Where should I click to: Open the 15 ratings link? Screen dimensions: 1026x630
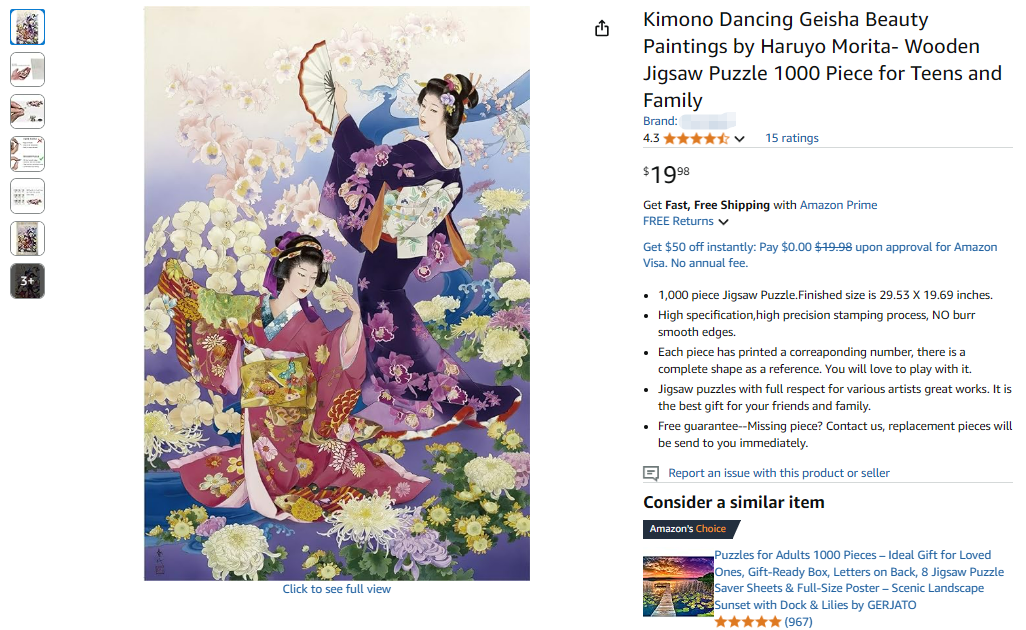[791, 138]
